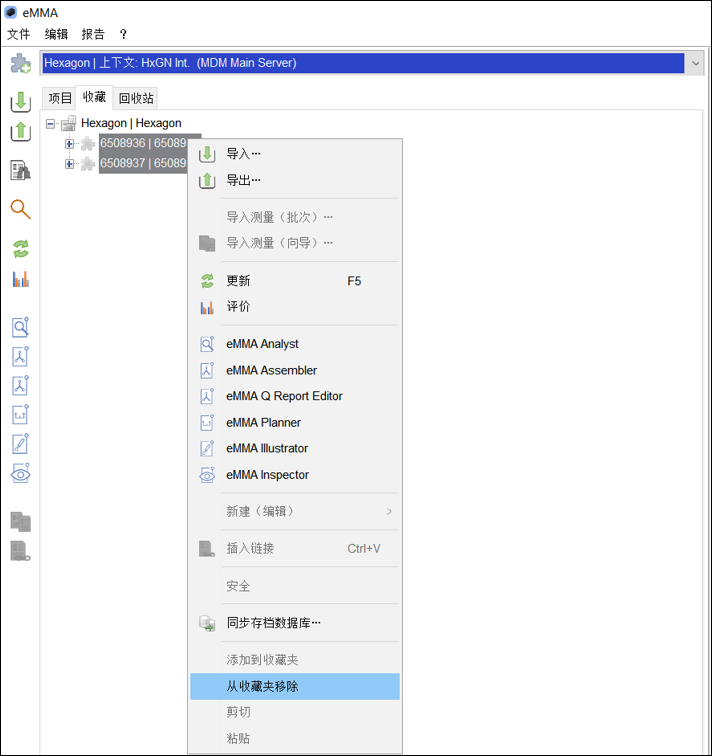The width and height of the screenshot is (712, 756).
Task: Click the disabled 导入测量（向导）entry
Action: tap(295, 243)
